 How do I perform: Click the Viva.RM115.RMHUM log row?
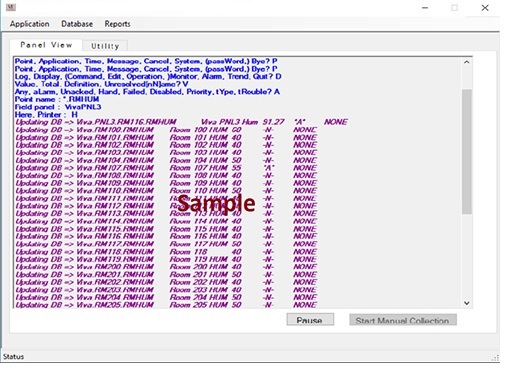tap(166, 229)
